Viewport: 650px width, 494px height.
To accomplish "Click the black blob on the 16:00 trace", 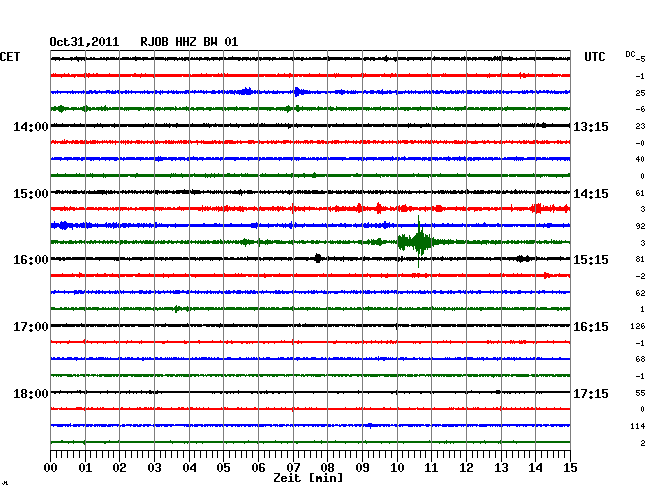I will [318, 258].
